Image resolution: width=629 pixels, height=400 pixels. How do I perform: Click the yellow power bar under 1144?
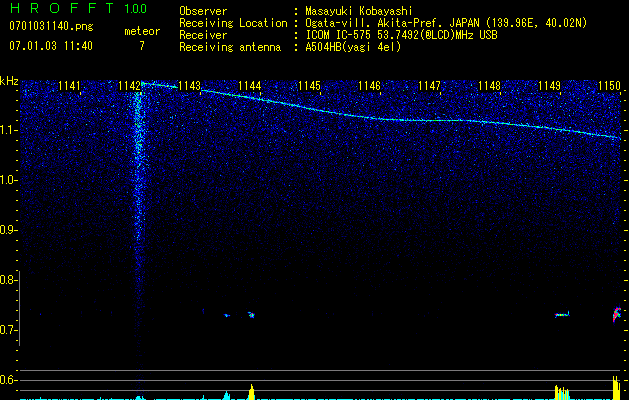coord(252,392)
